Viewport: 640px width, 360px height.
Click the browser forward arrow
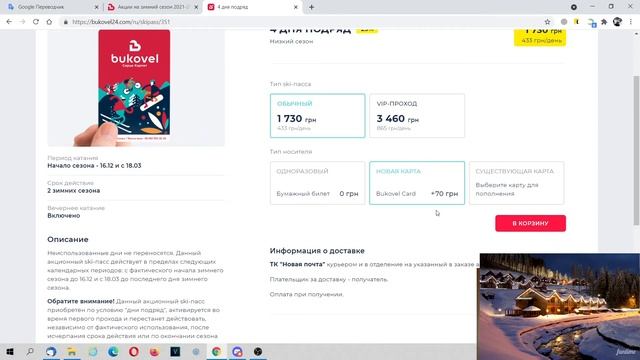pyautogui.click(x=22, y=22)
